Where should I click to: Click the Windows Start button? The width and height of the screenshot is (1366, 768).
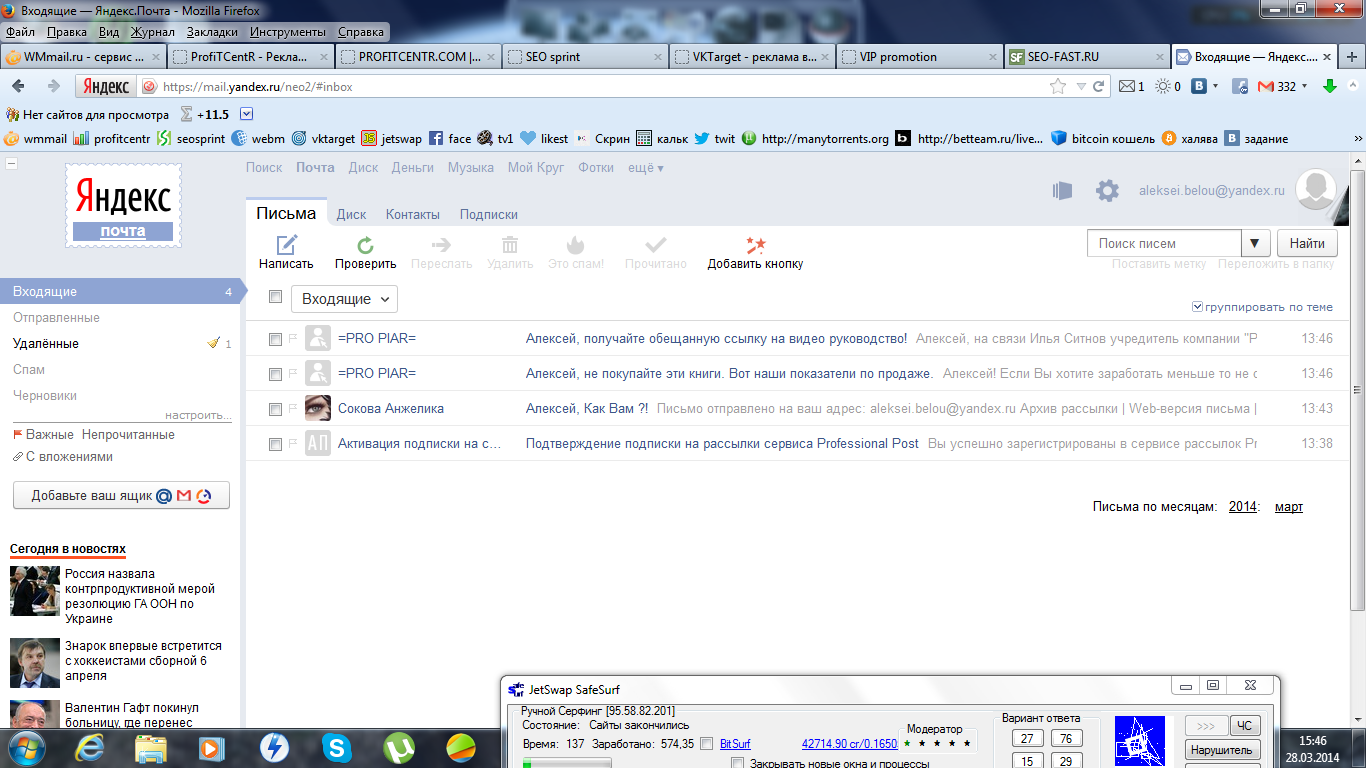coord(26,747)
